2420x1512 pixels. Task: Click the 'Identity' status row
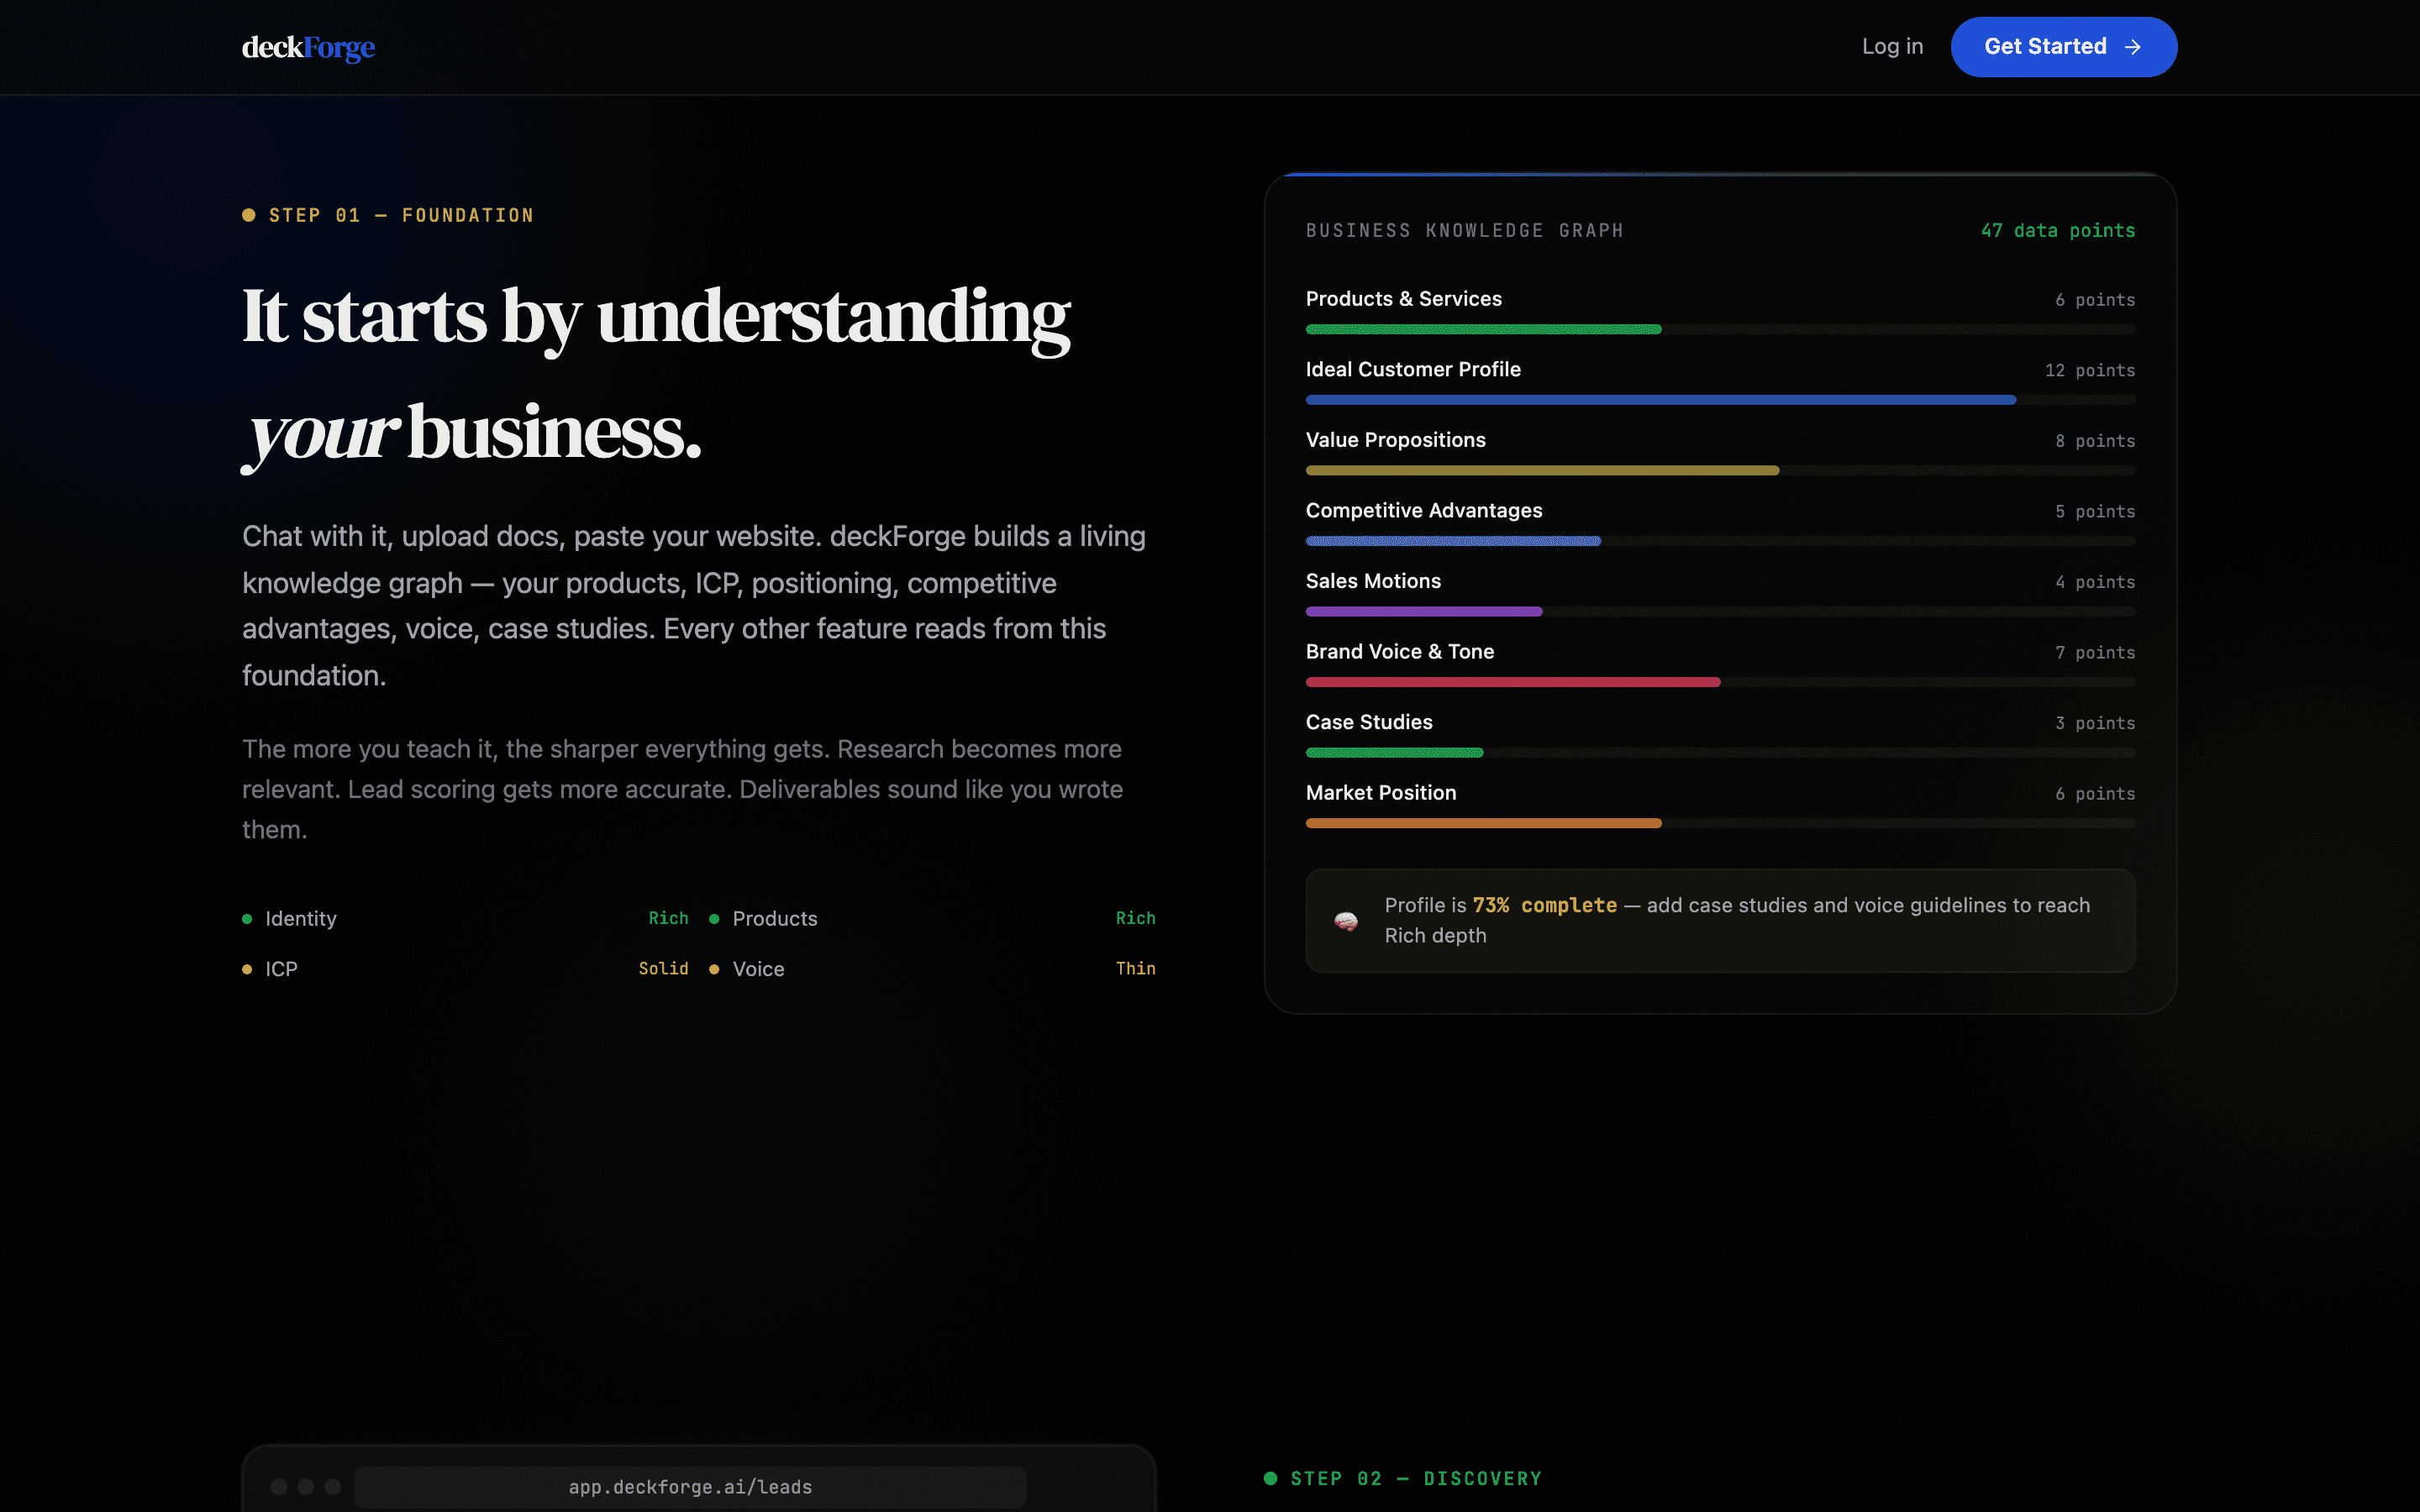[x=465, y=918]
